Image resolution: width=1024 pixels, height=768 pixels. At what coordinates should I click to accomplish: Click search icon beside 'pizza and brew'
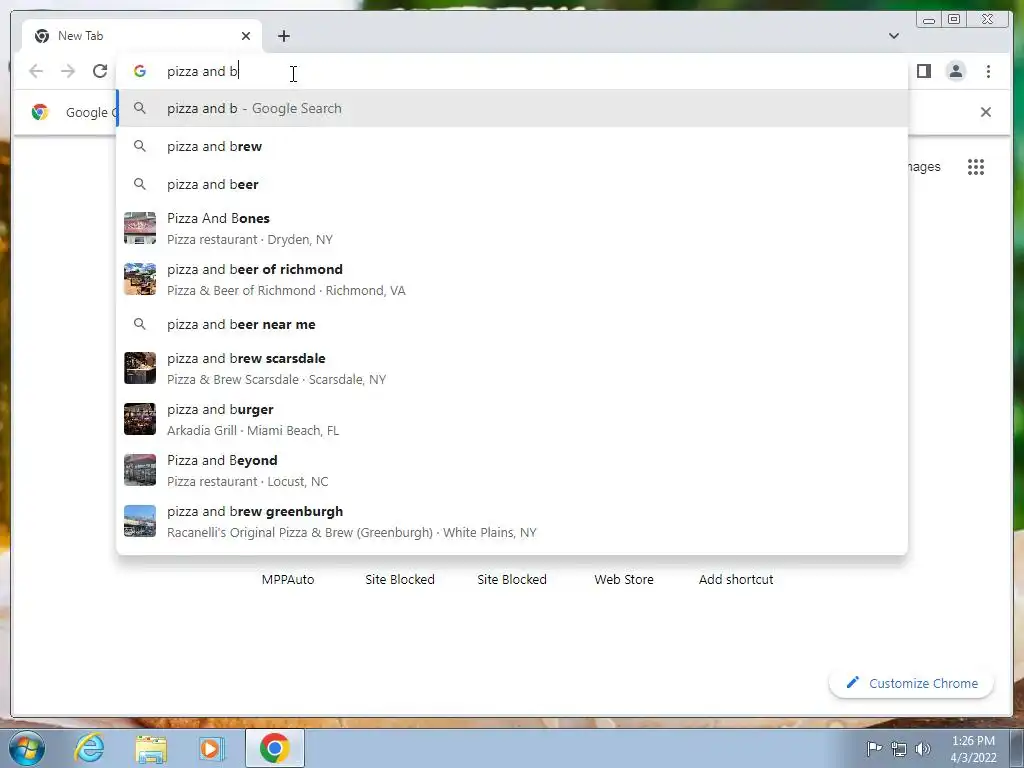tap(140, 146)
